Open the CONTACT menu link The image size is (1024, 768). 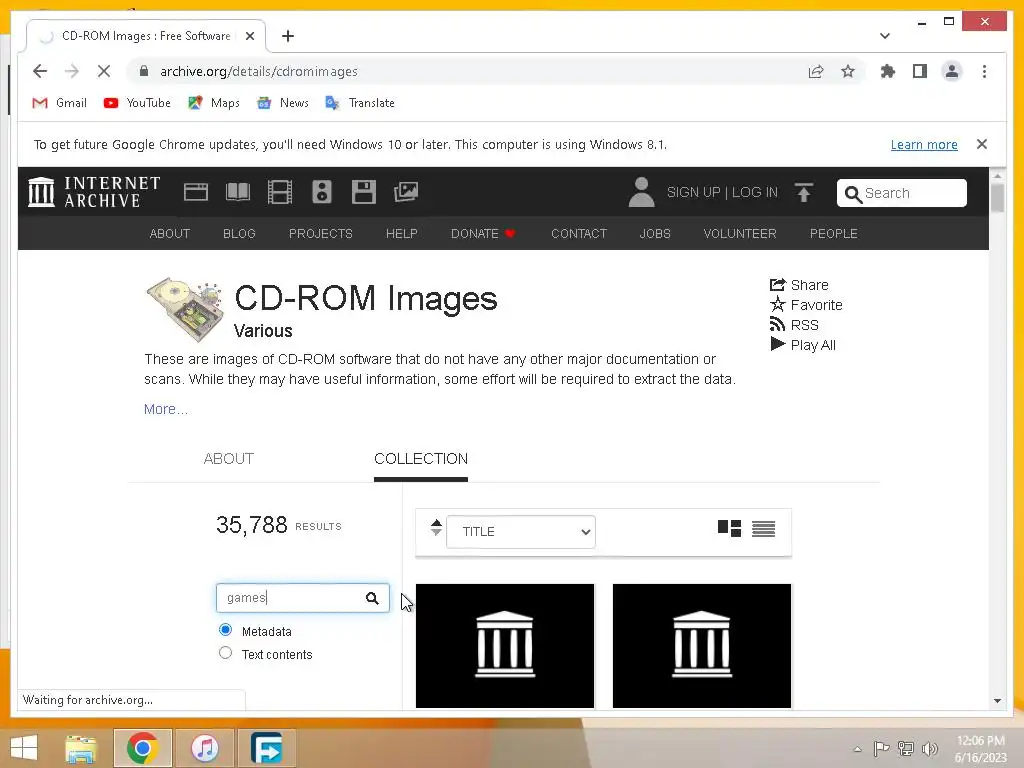pos(579,233)
